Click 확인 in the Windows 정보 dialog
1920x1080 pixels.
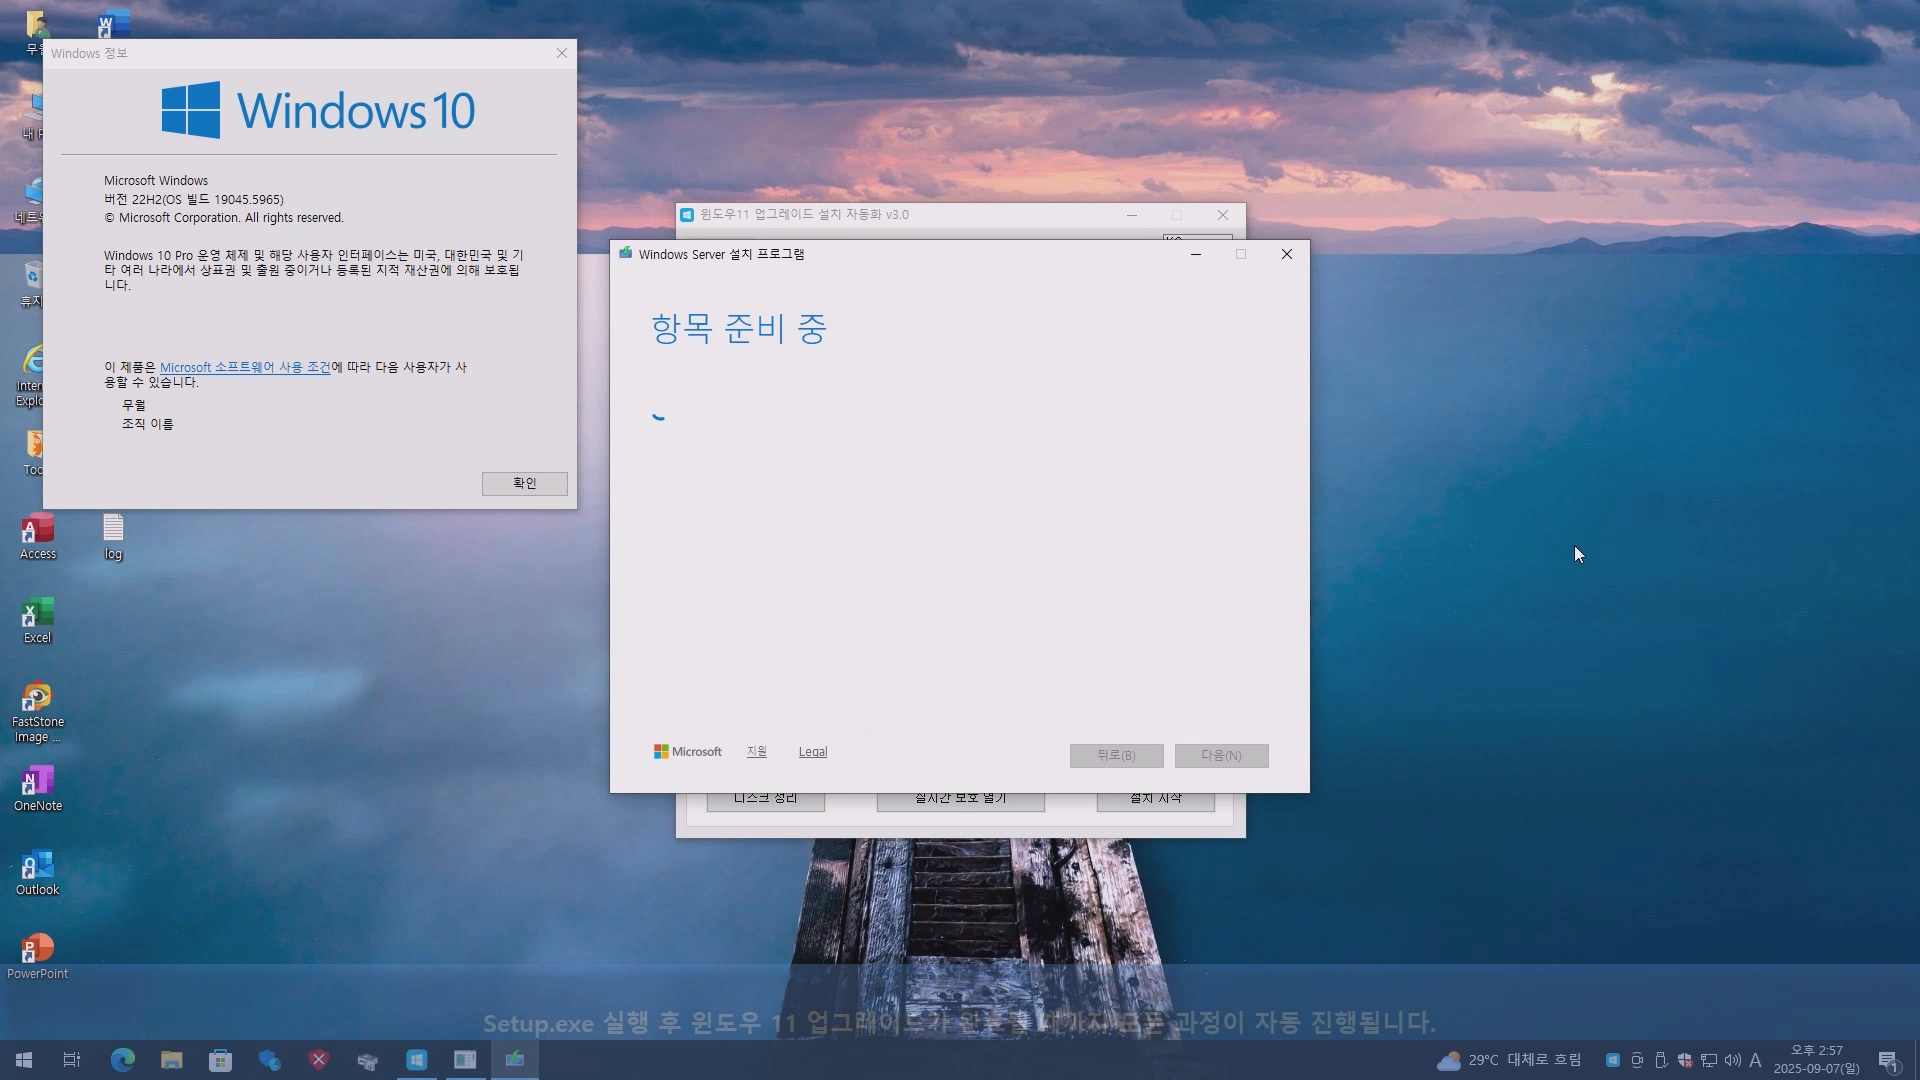pyautogui.click(x=524, y=483)
